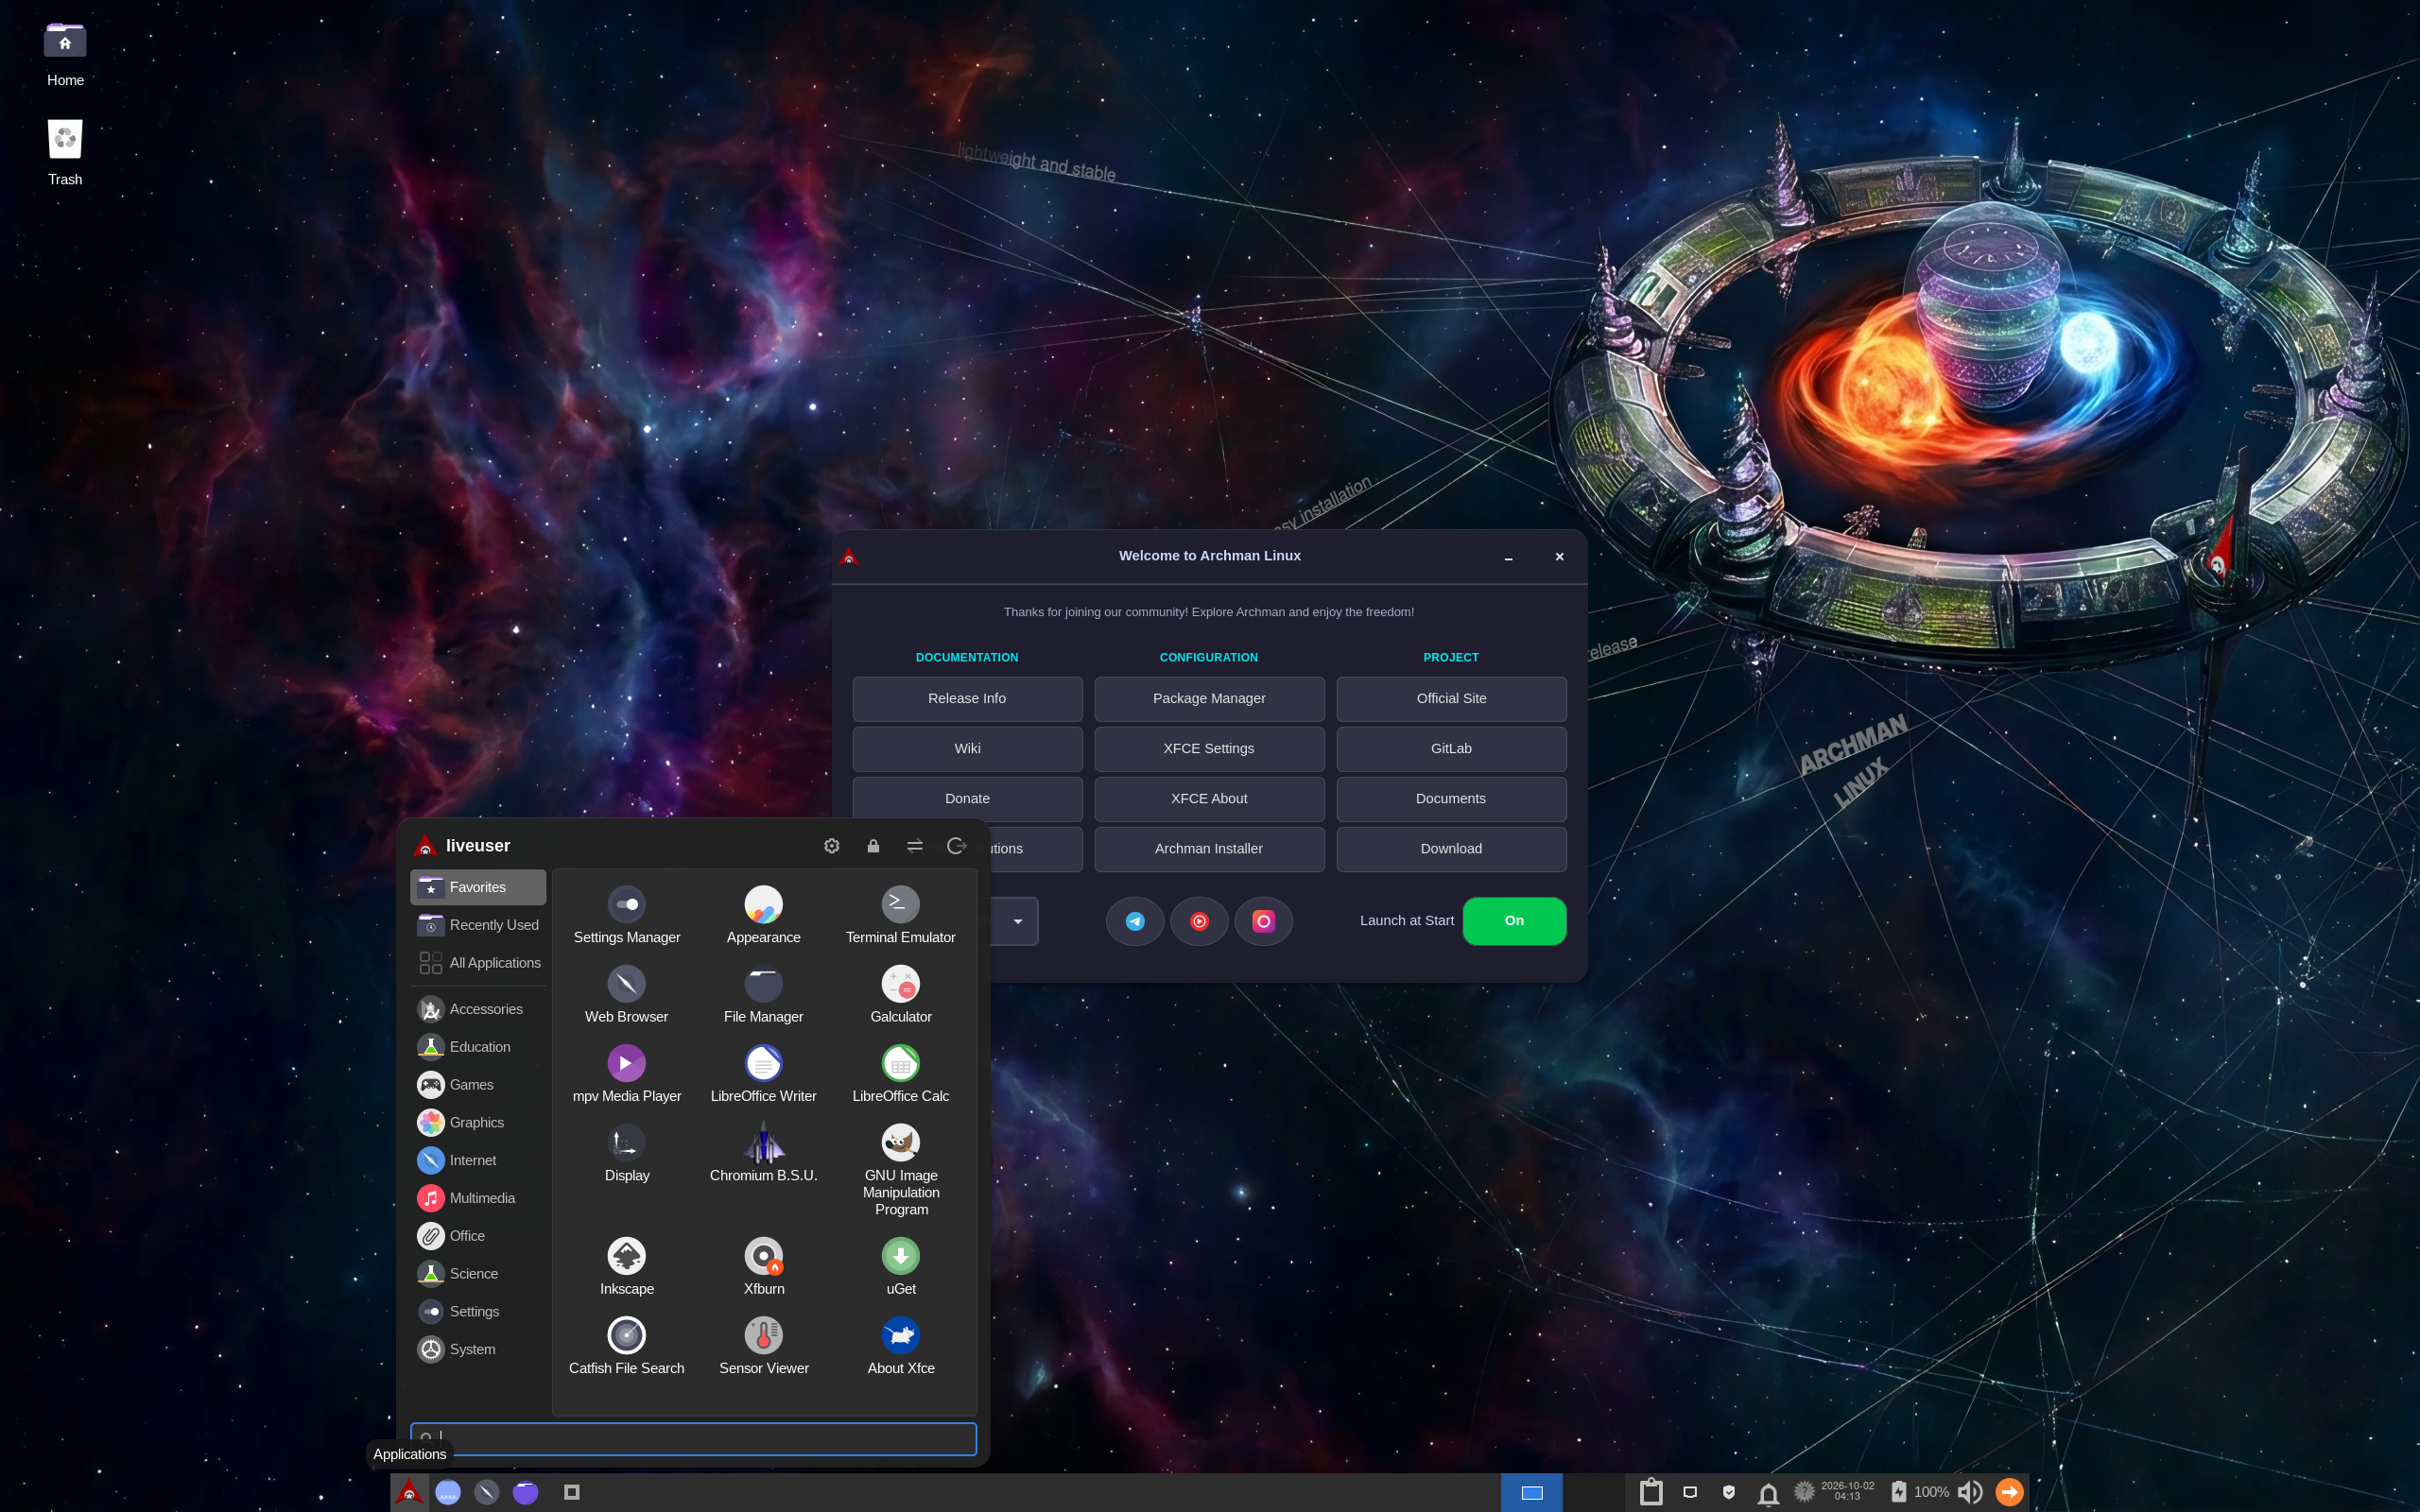Lock the screen via the padlock icon
The image size is (2420, 1512).
coord(873,846)
